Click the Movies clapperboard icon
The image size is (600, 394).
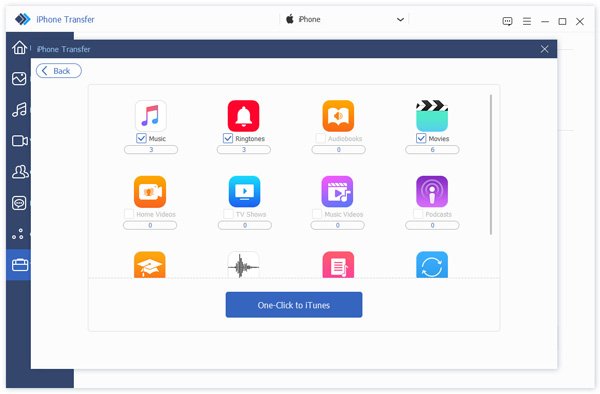click(432, 116)
